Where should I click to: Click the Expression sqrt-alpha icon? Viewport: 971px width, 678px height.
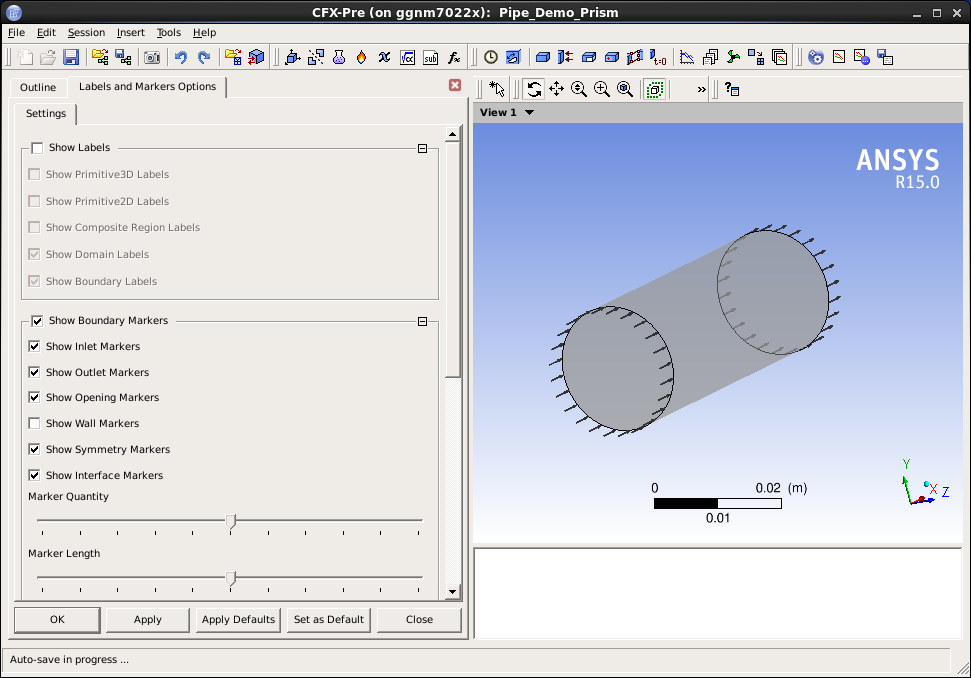point(407,58)
